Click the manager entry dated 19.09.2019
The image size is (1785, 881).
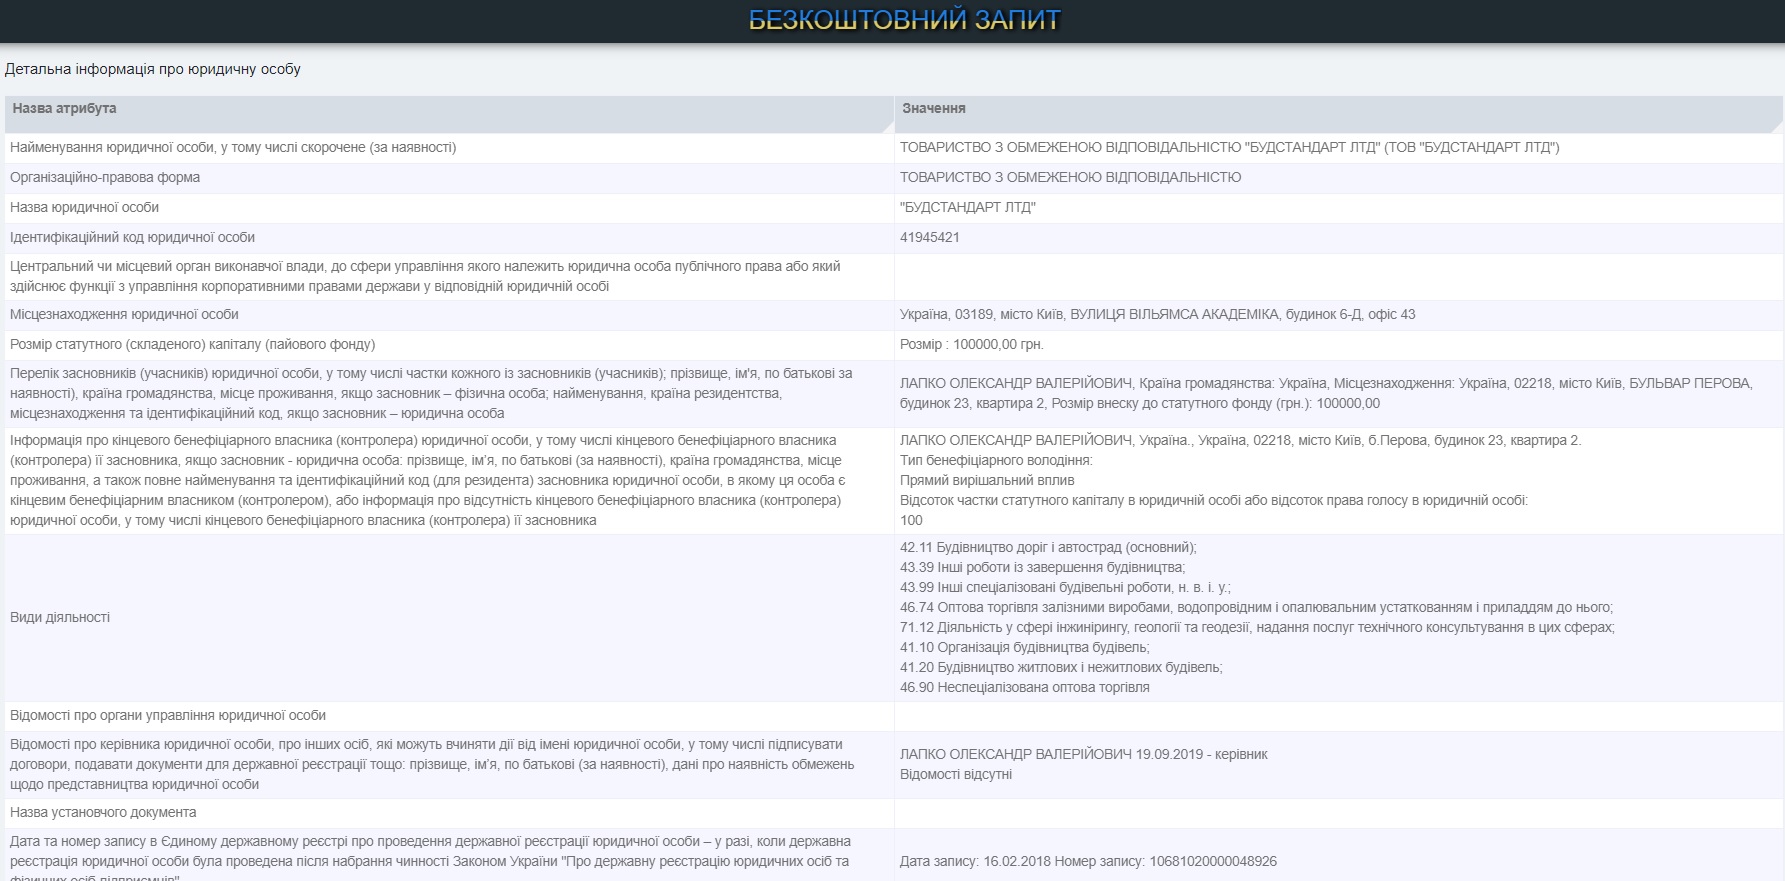tap(1083, 754)
